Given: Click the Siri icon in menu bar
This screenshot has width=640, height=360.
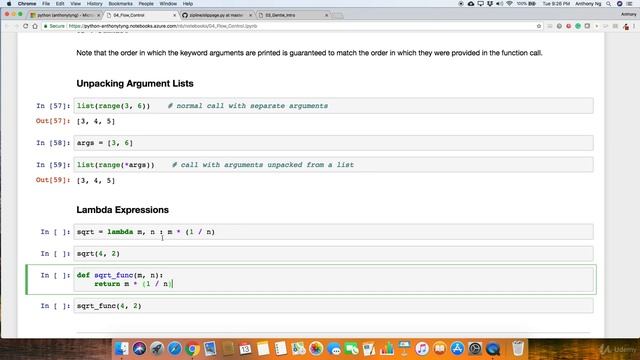Looking at the screenshot, I should pyautogui.click(x=619, y=4).
